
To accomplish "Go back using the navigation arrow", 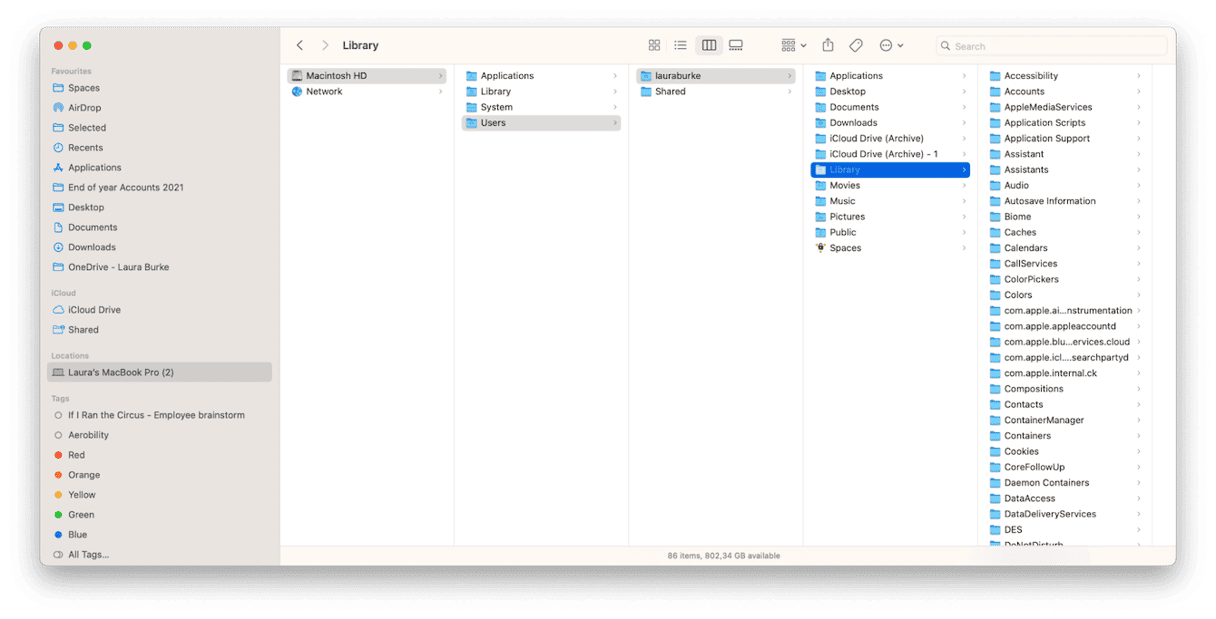I will pos(300,45).
